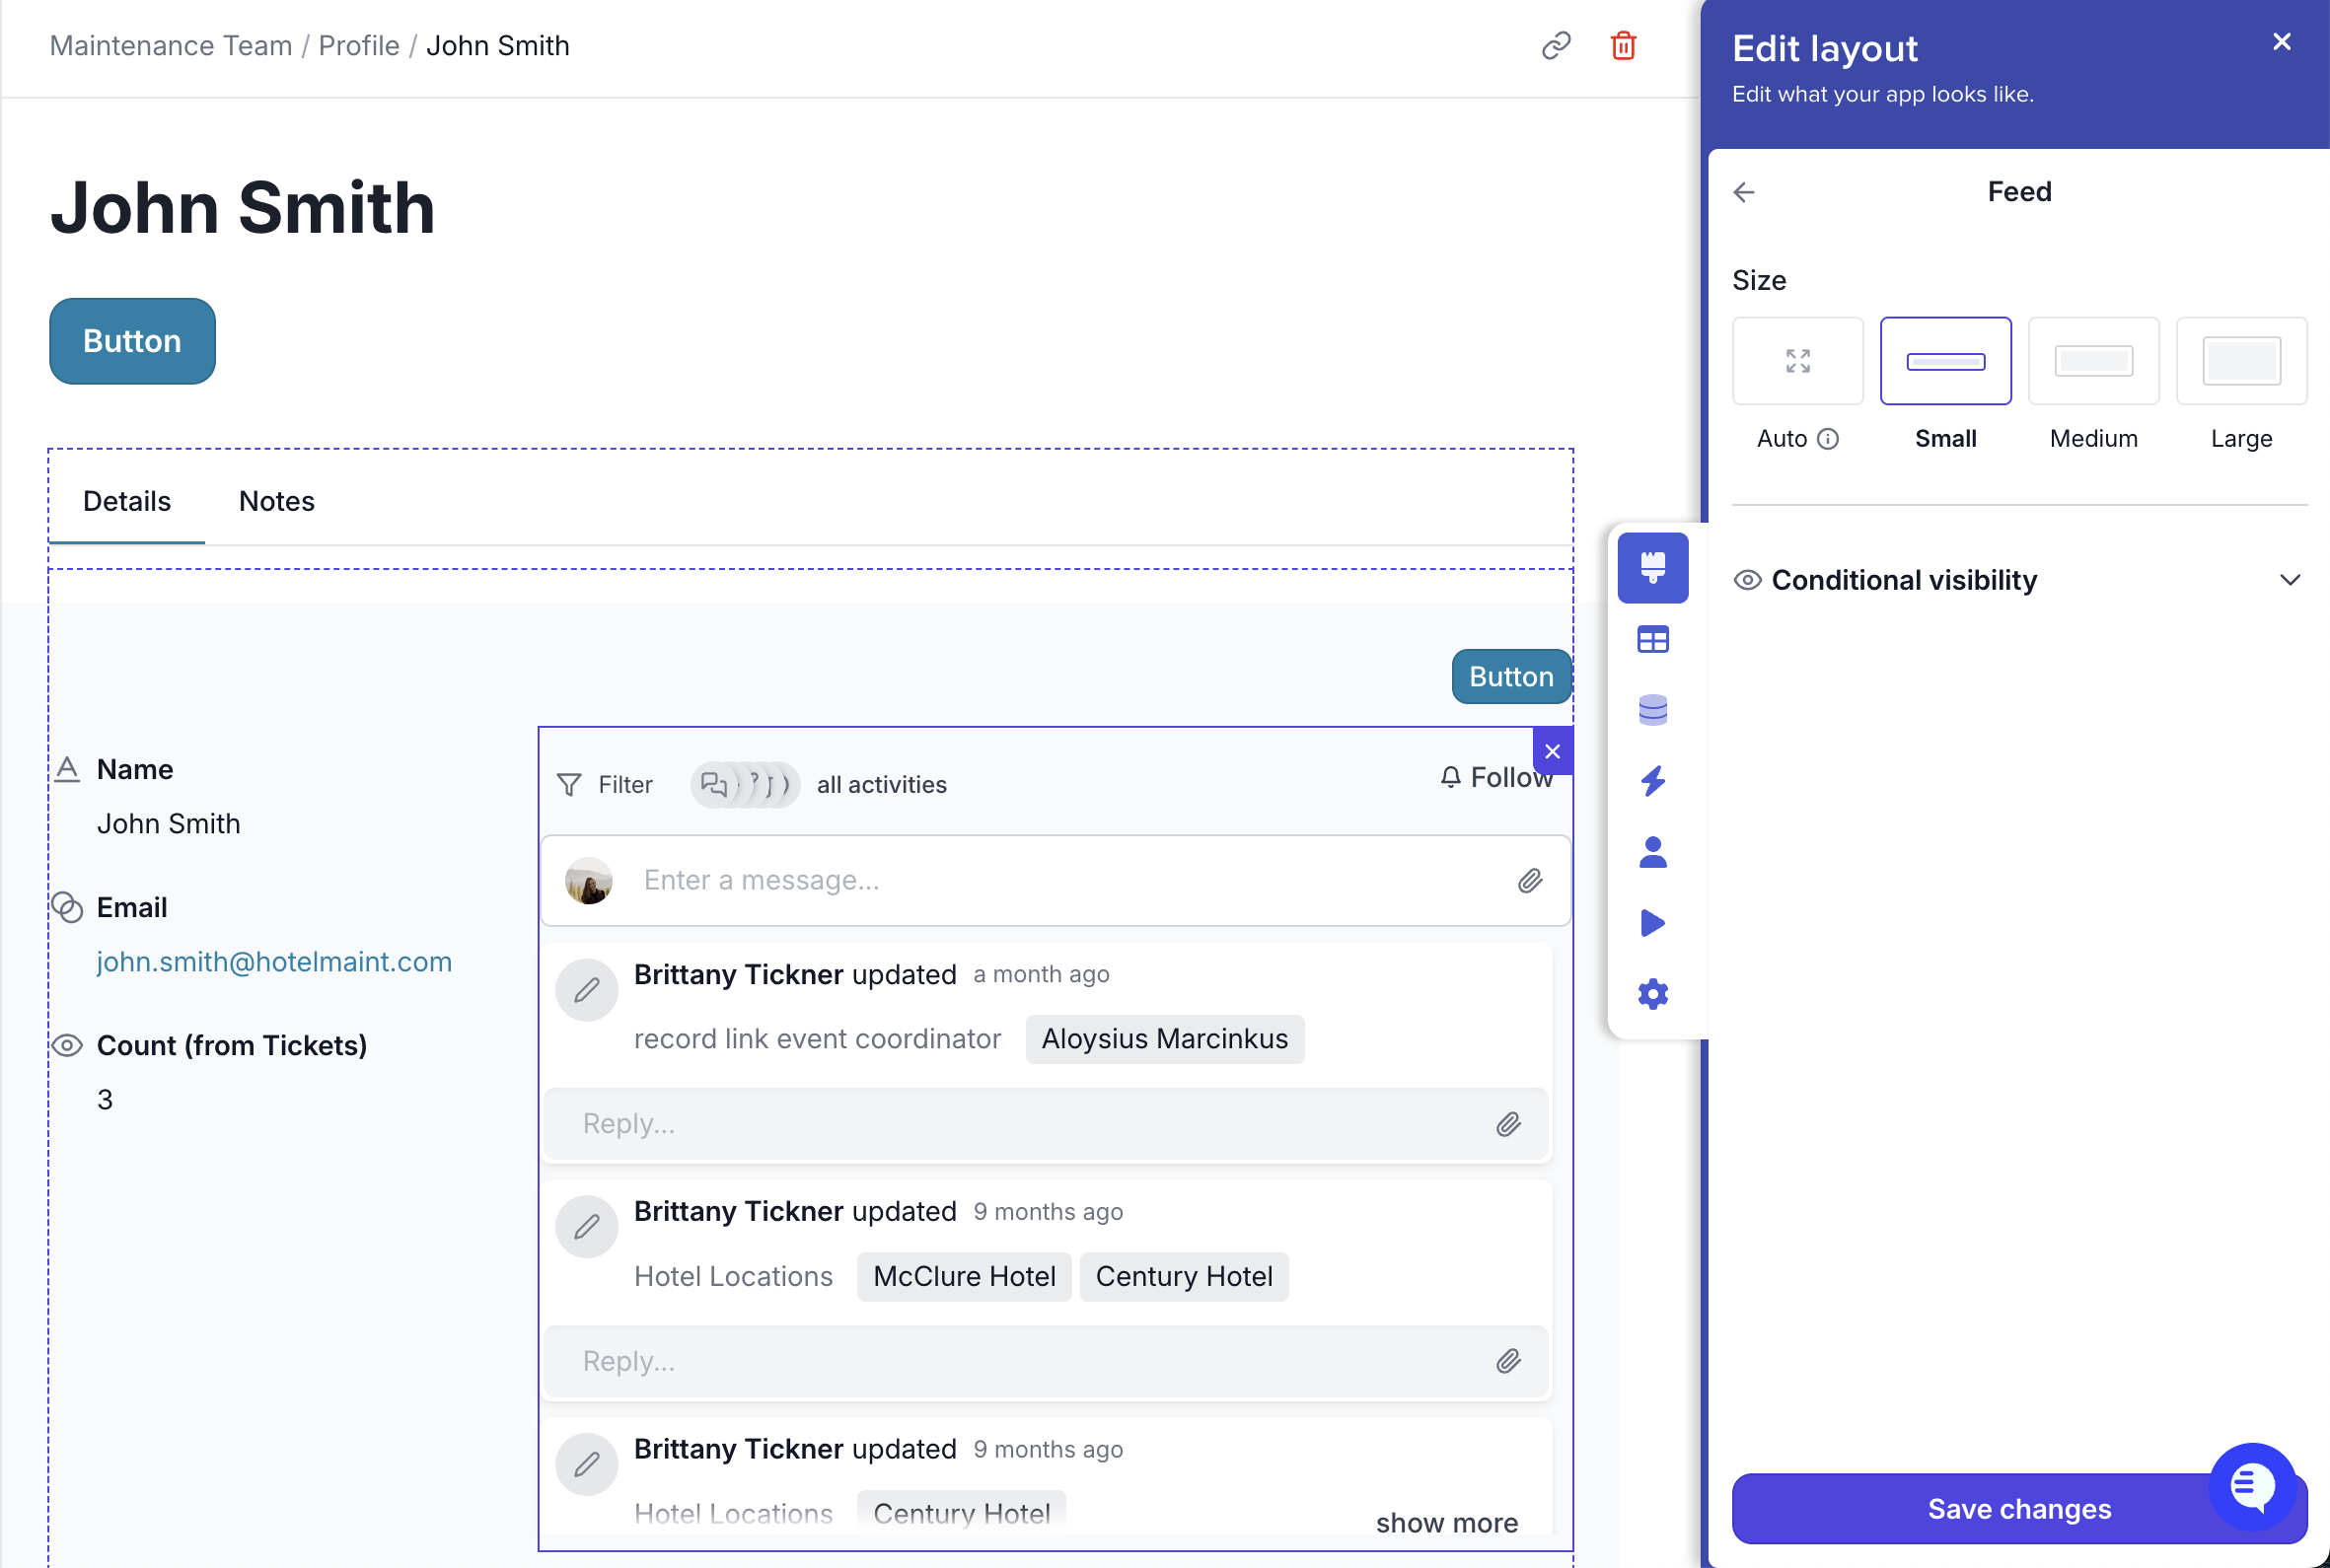The width and height of the screenshot is (2330, 1568).
Task: Click the copy link icon in header
Action: tap(1555, 46)
